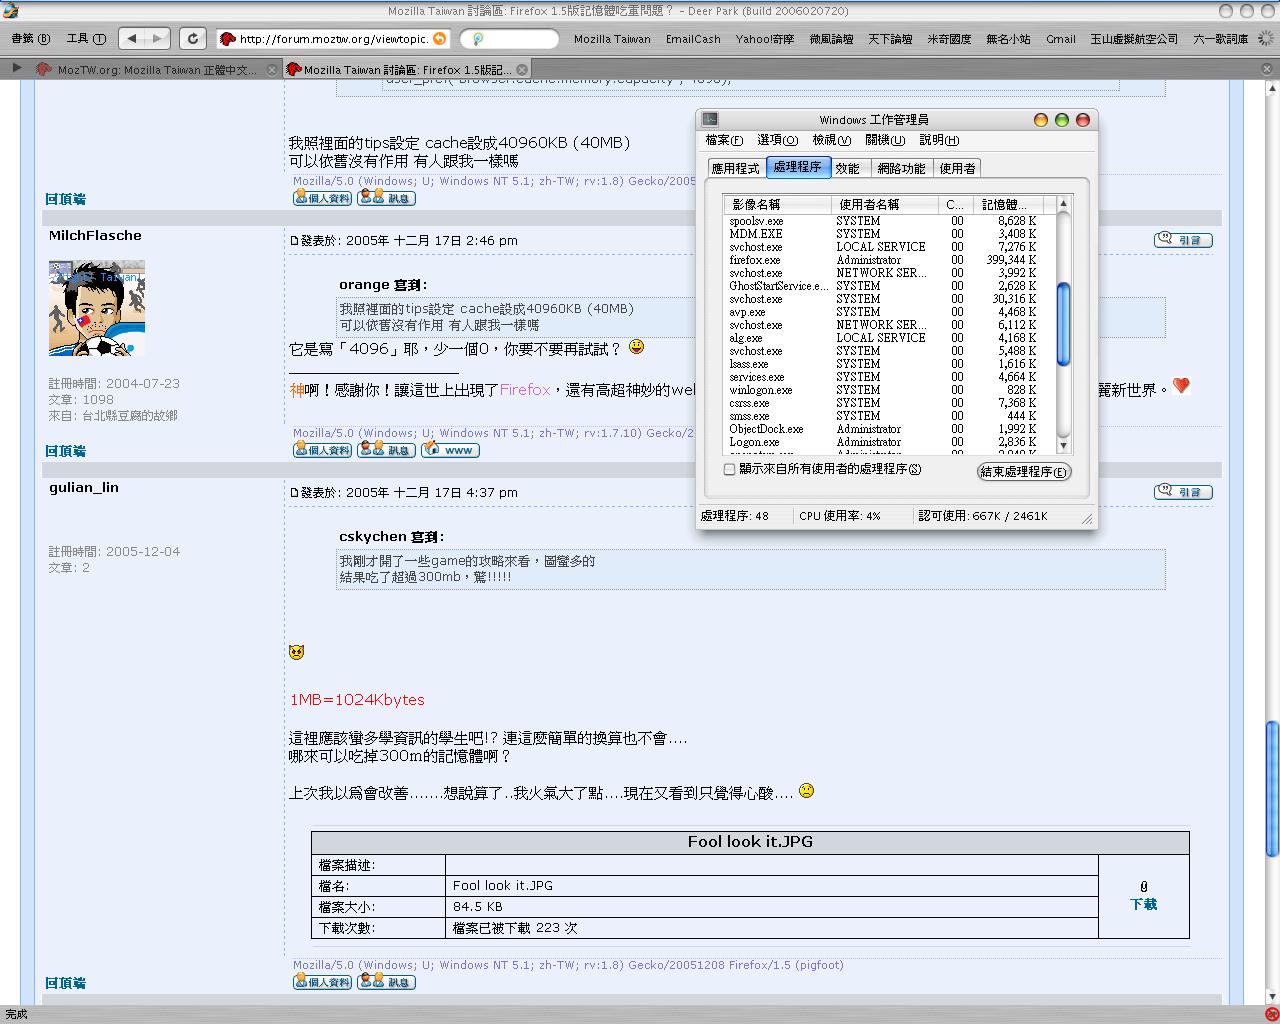
Task: Click quote button on gulian_lin's post
Action: click(x=1183, y=492)
